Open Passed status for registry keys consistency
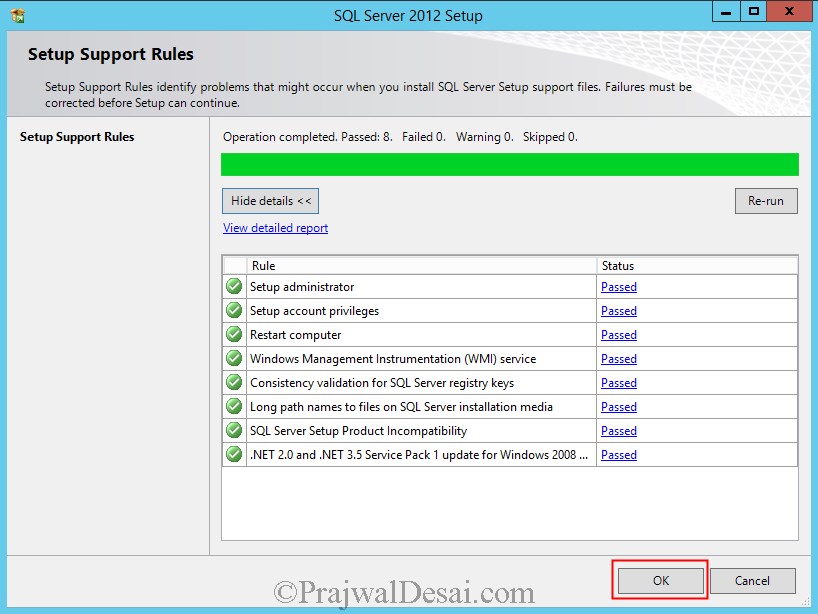This screenshot has height=614, width=818. pos(619,383)
